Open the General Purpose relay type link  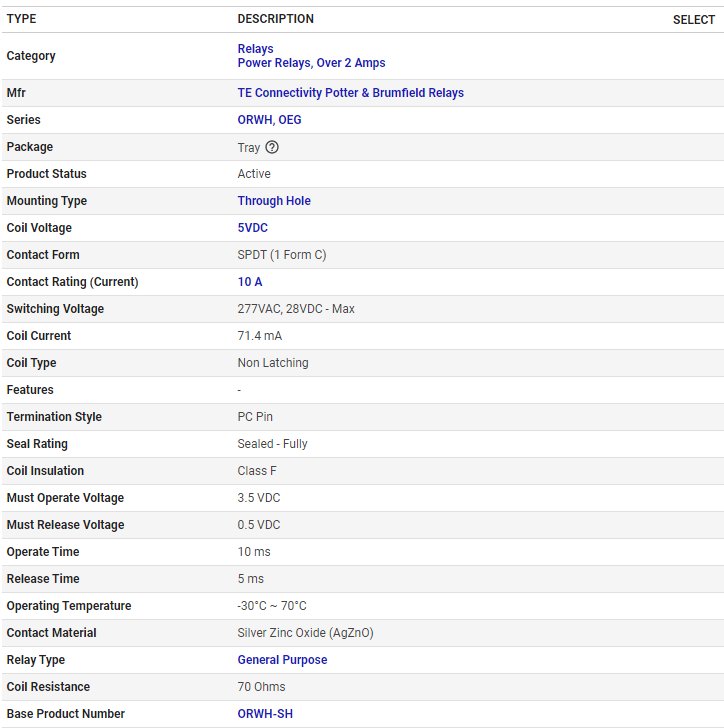click(282, 660)
